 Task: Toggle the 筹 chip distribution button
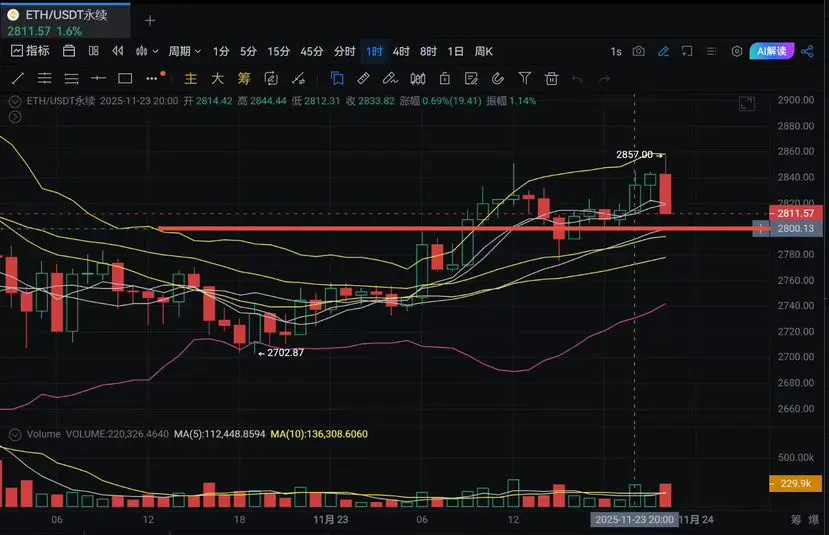click(244, 79)
